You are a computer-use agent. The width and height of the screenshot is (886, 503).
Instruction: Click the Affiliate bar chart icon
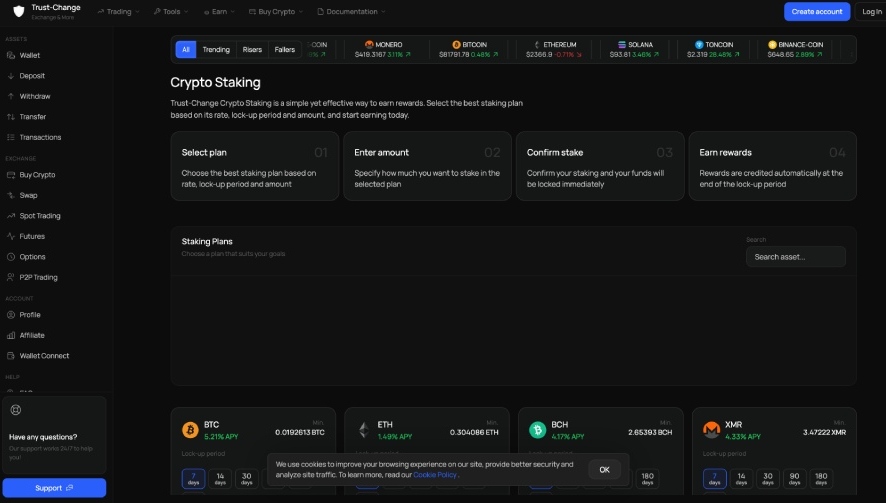(11, 335)
